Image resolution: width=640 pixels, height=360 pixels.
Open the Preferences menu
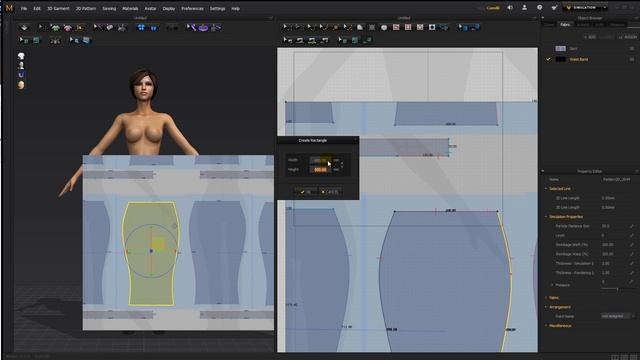tap(192, 9)
